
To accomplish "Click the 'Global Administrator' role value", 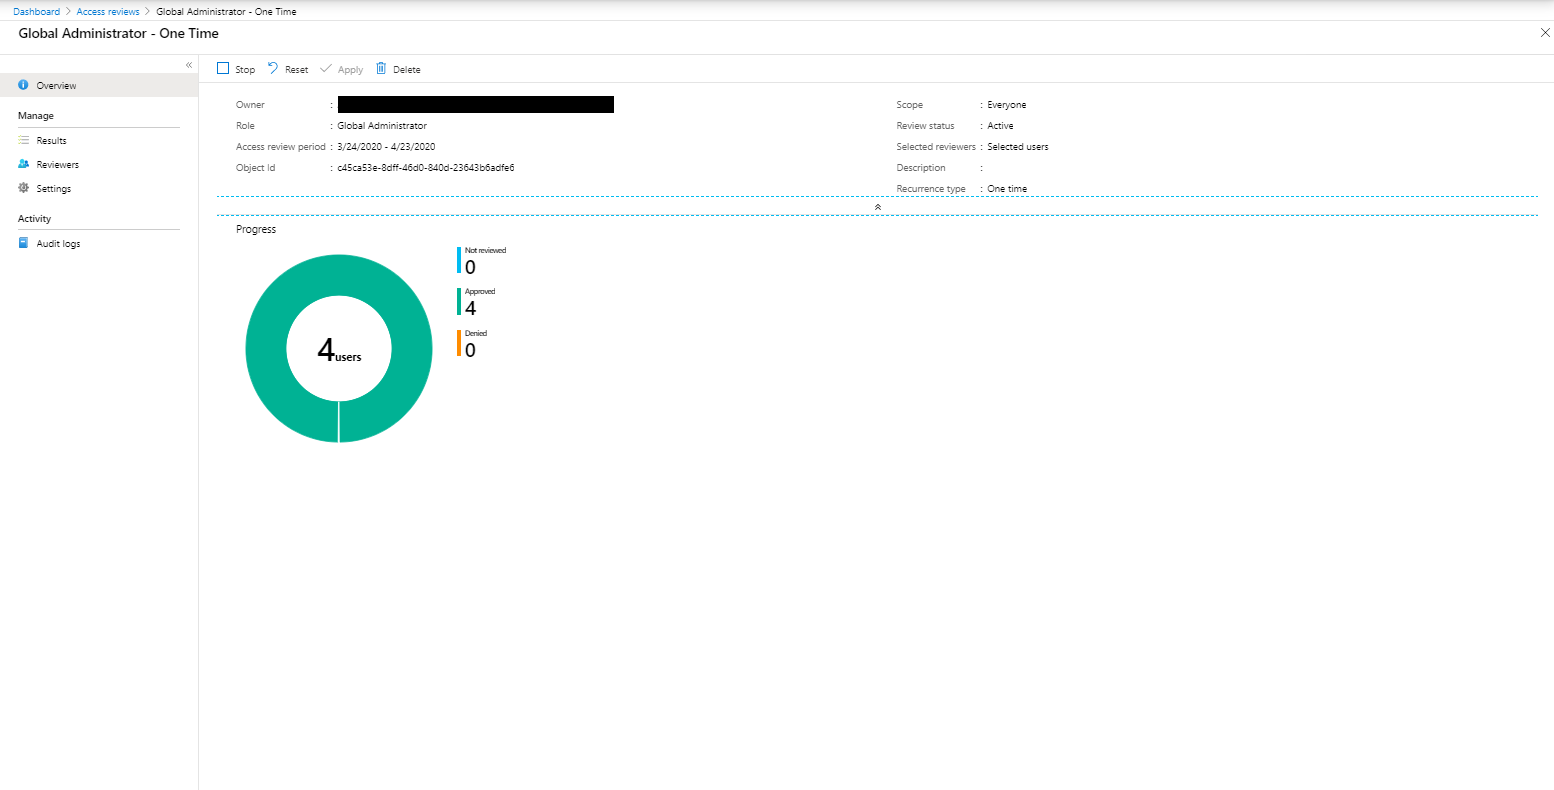I will tap(382, 126).
